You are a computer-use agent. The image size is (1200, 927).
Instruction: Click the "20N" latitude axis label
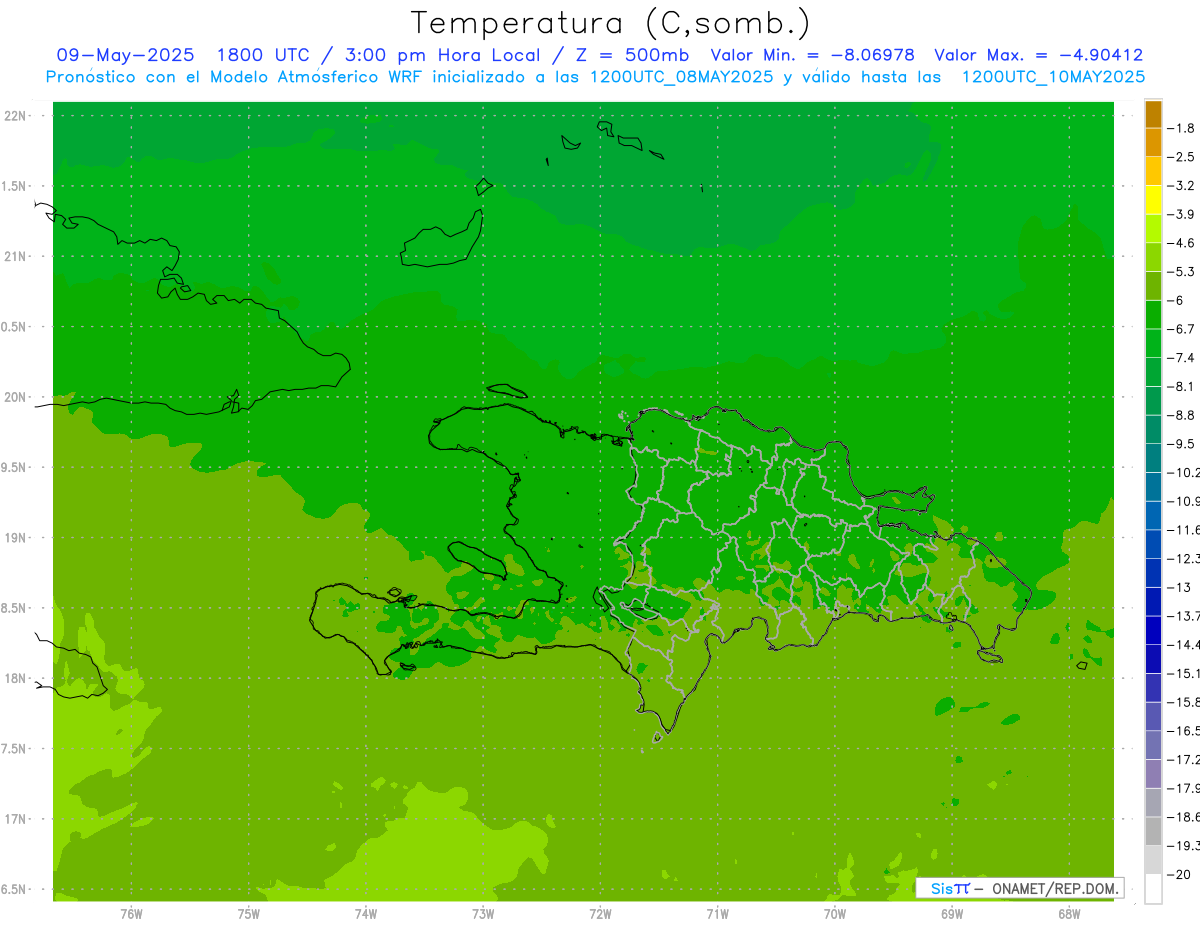(x=17, y=397)
